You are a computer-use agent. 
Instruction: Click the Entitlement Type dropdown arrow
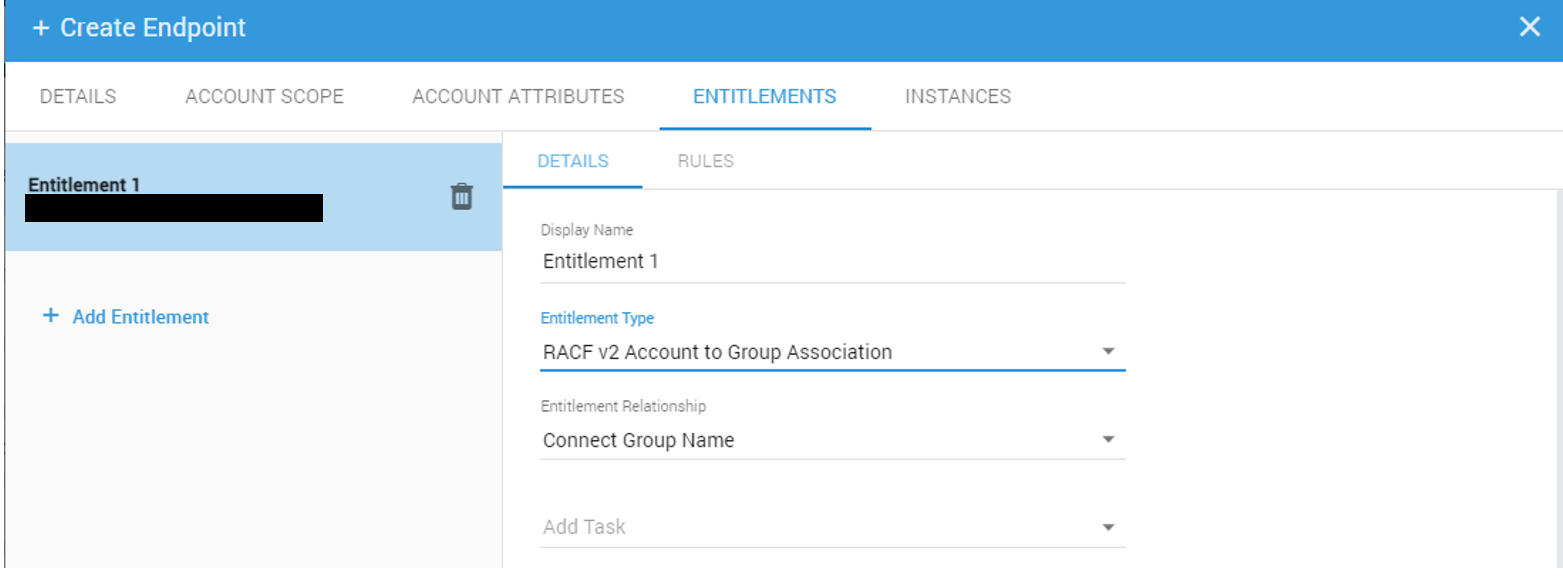(1107, 352)
